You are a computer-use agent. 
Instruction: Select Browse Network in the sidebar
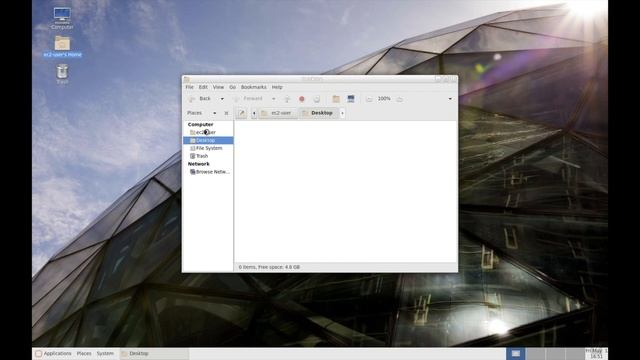pyautogui.click(x=208, y=172)
